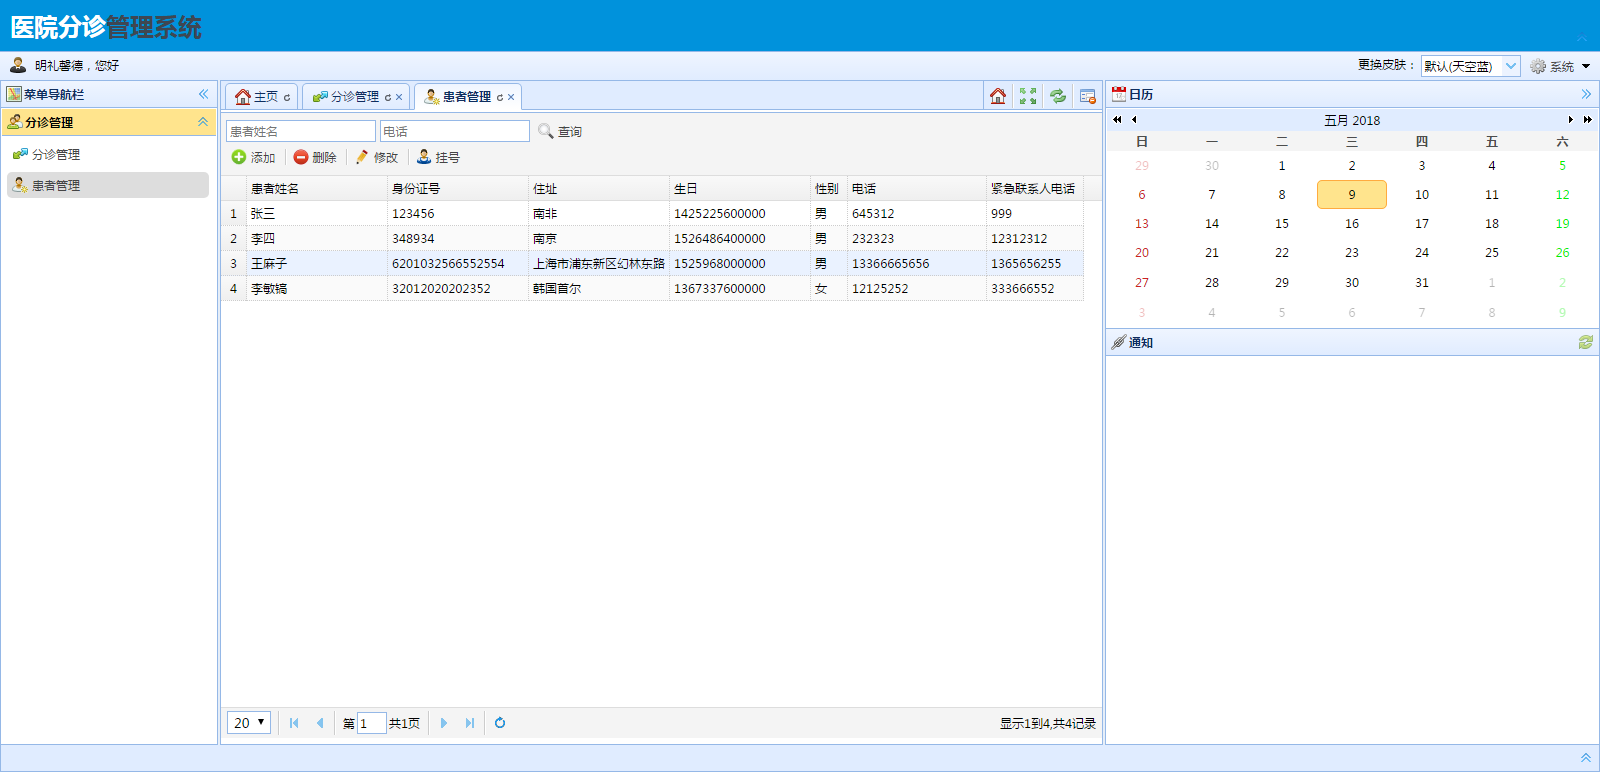Go to next month in calendar
This screenshot has width=1600, height=772.
tap(1571, 120)
